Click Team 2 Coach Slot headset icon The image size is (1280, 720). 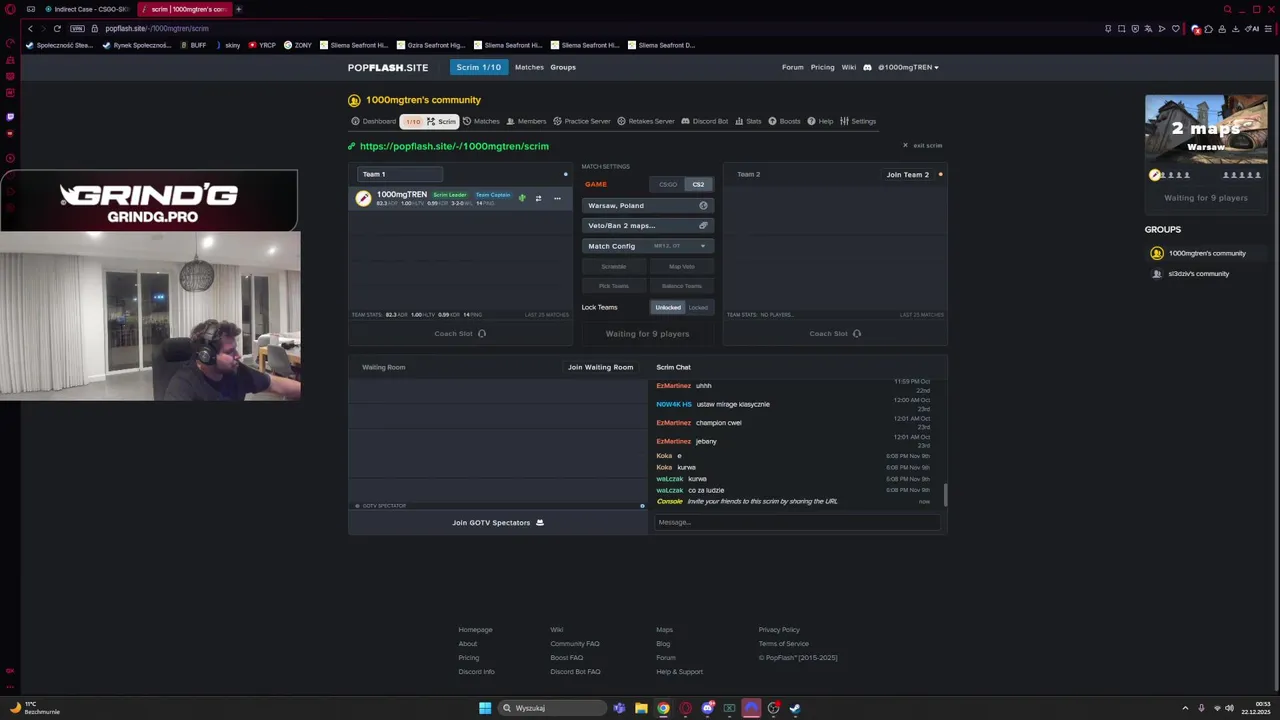(856, 334)
